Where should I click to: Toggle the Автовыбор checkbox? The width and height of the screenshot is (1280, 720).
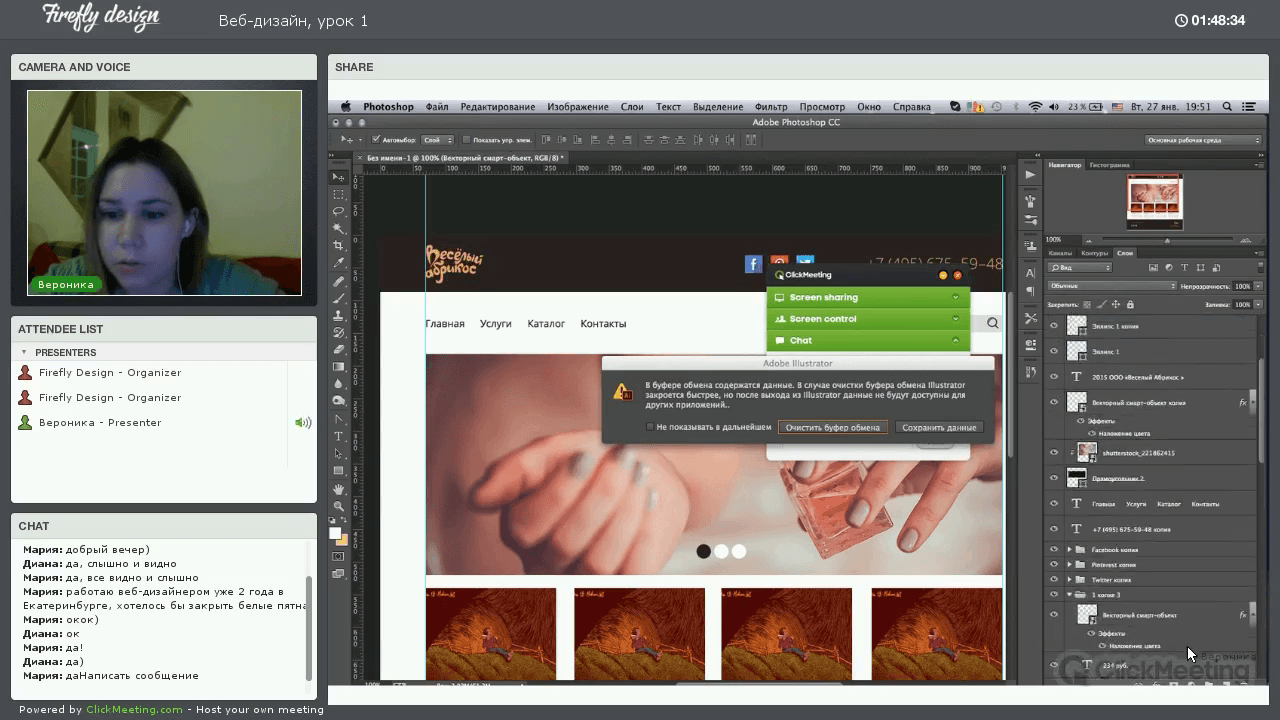pyautogui.click(x=376, y=140)
